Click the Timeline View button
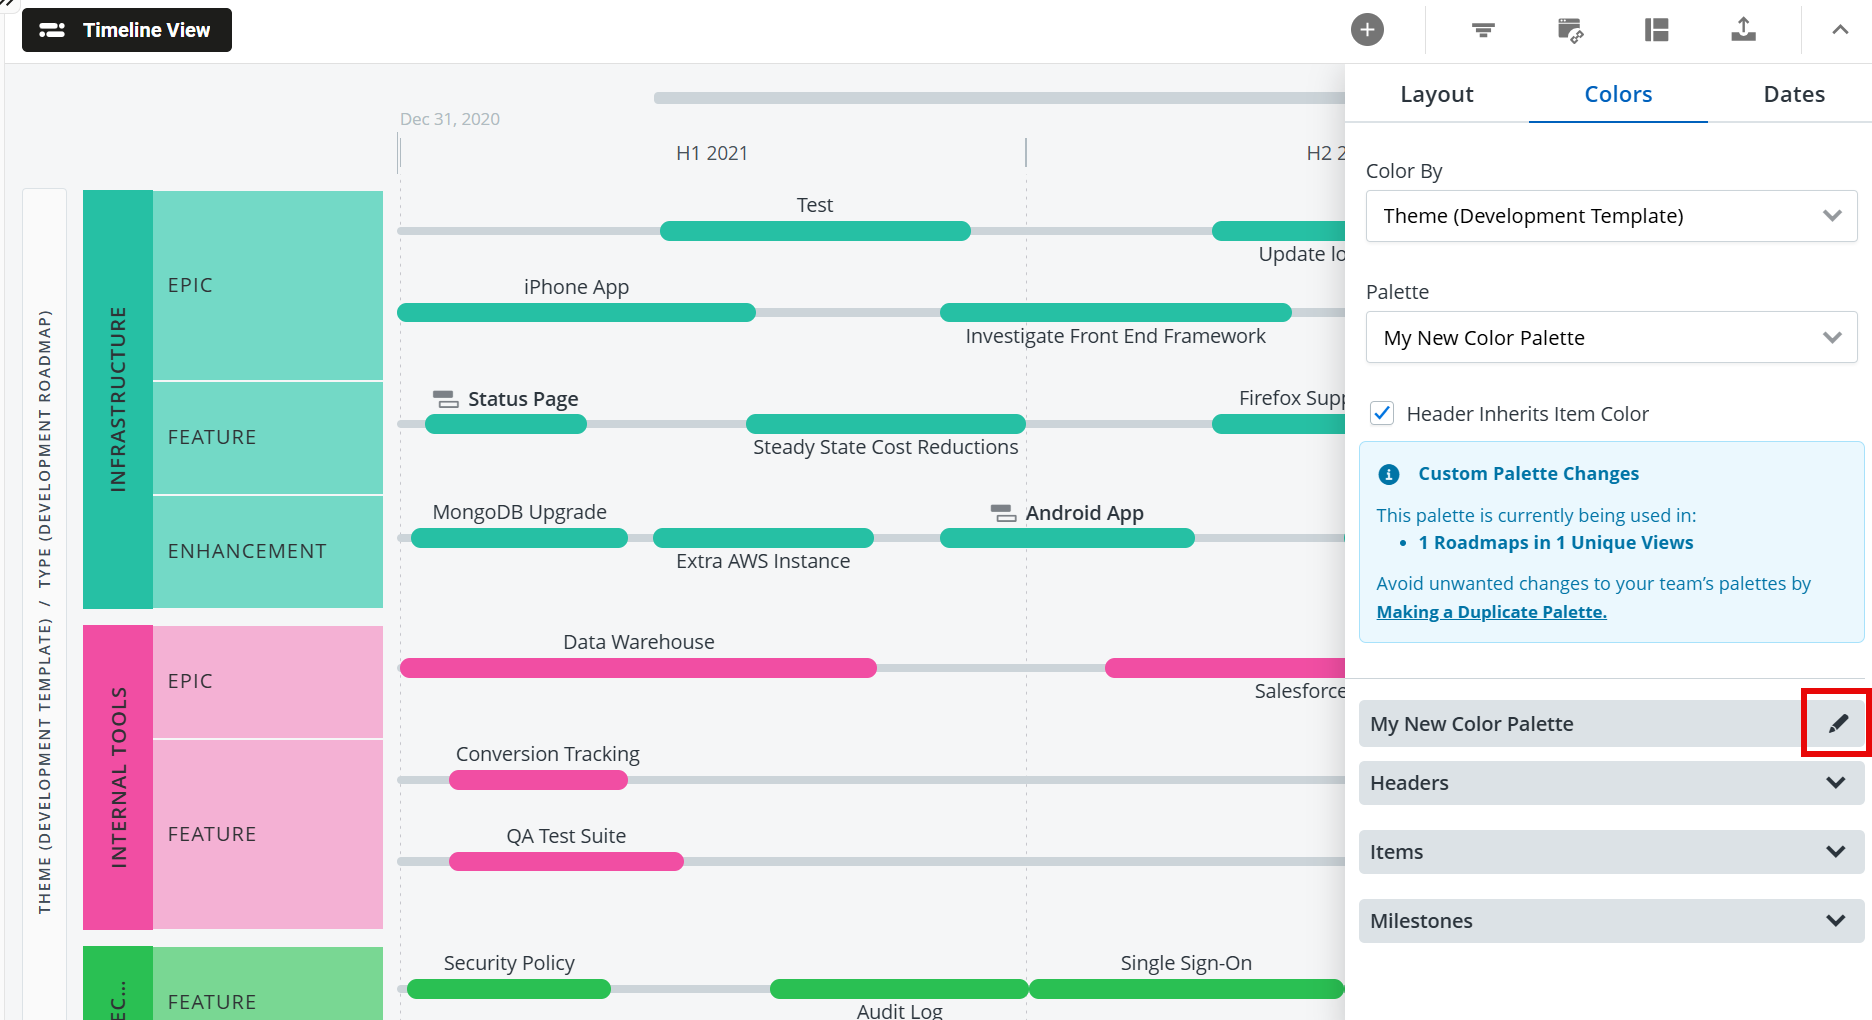Image resolution: width=1872 pixels, height=1020 pixels. tap(127, 30)
